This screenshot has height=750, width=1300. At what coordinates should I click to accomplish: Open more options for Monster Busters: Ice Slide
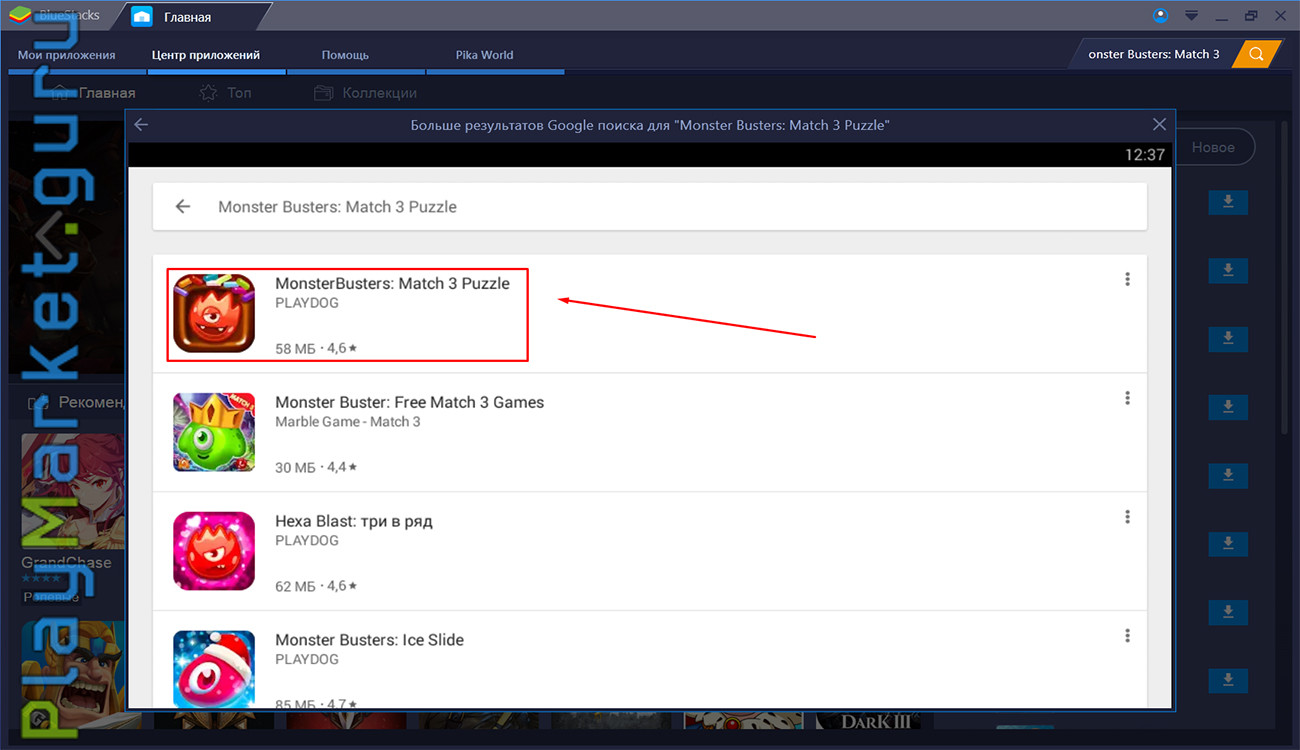click(x=1127, y=636)
